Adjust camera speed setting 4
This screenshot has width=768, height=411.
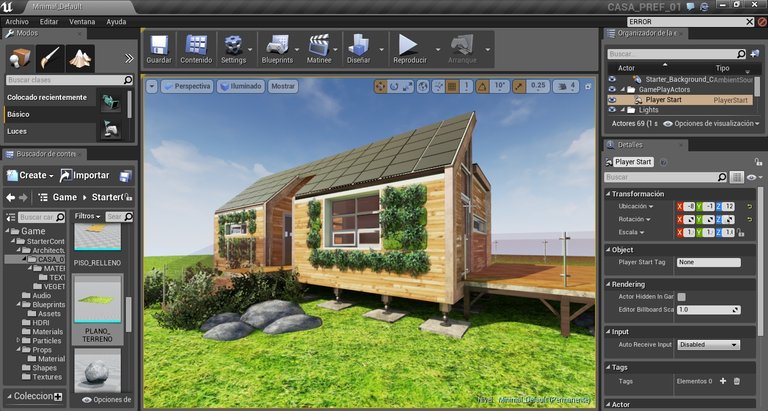point(566,87)
